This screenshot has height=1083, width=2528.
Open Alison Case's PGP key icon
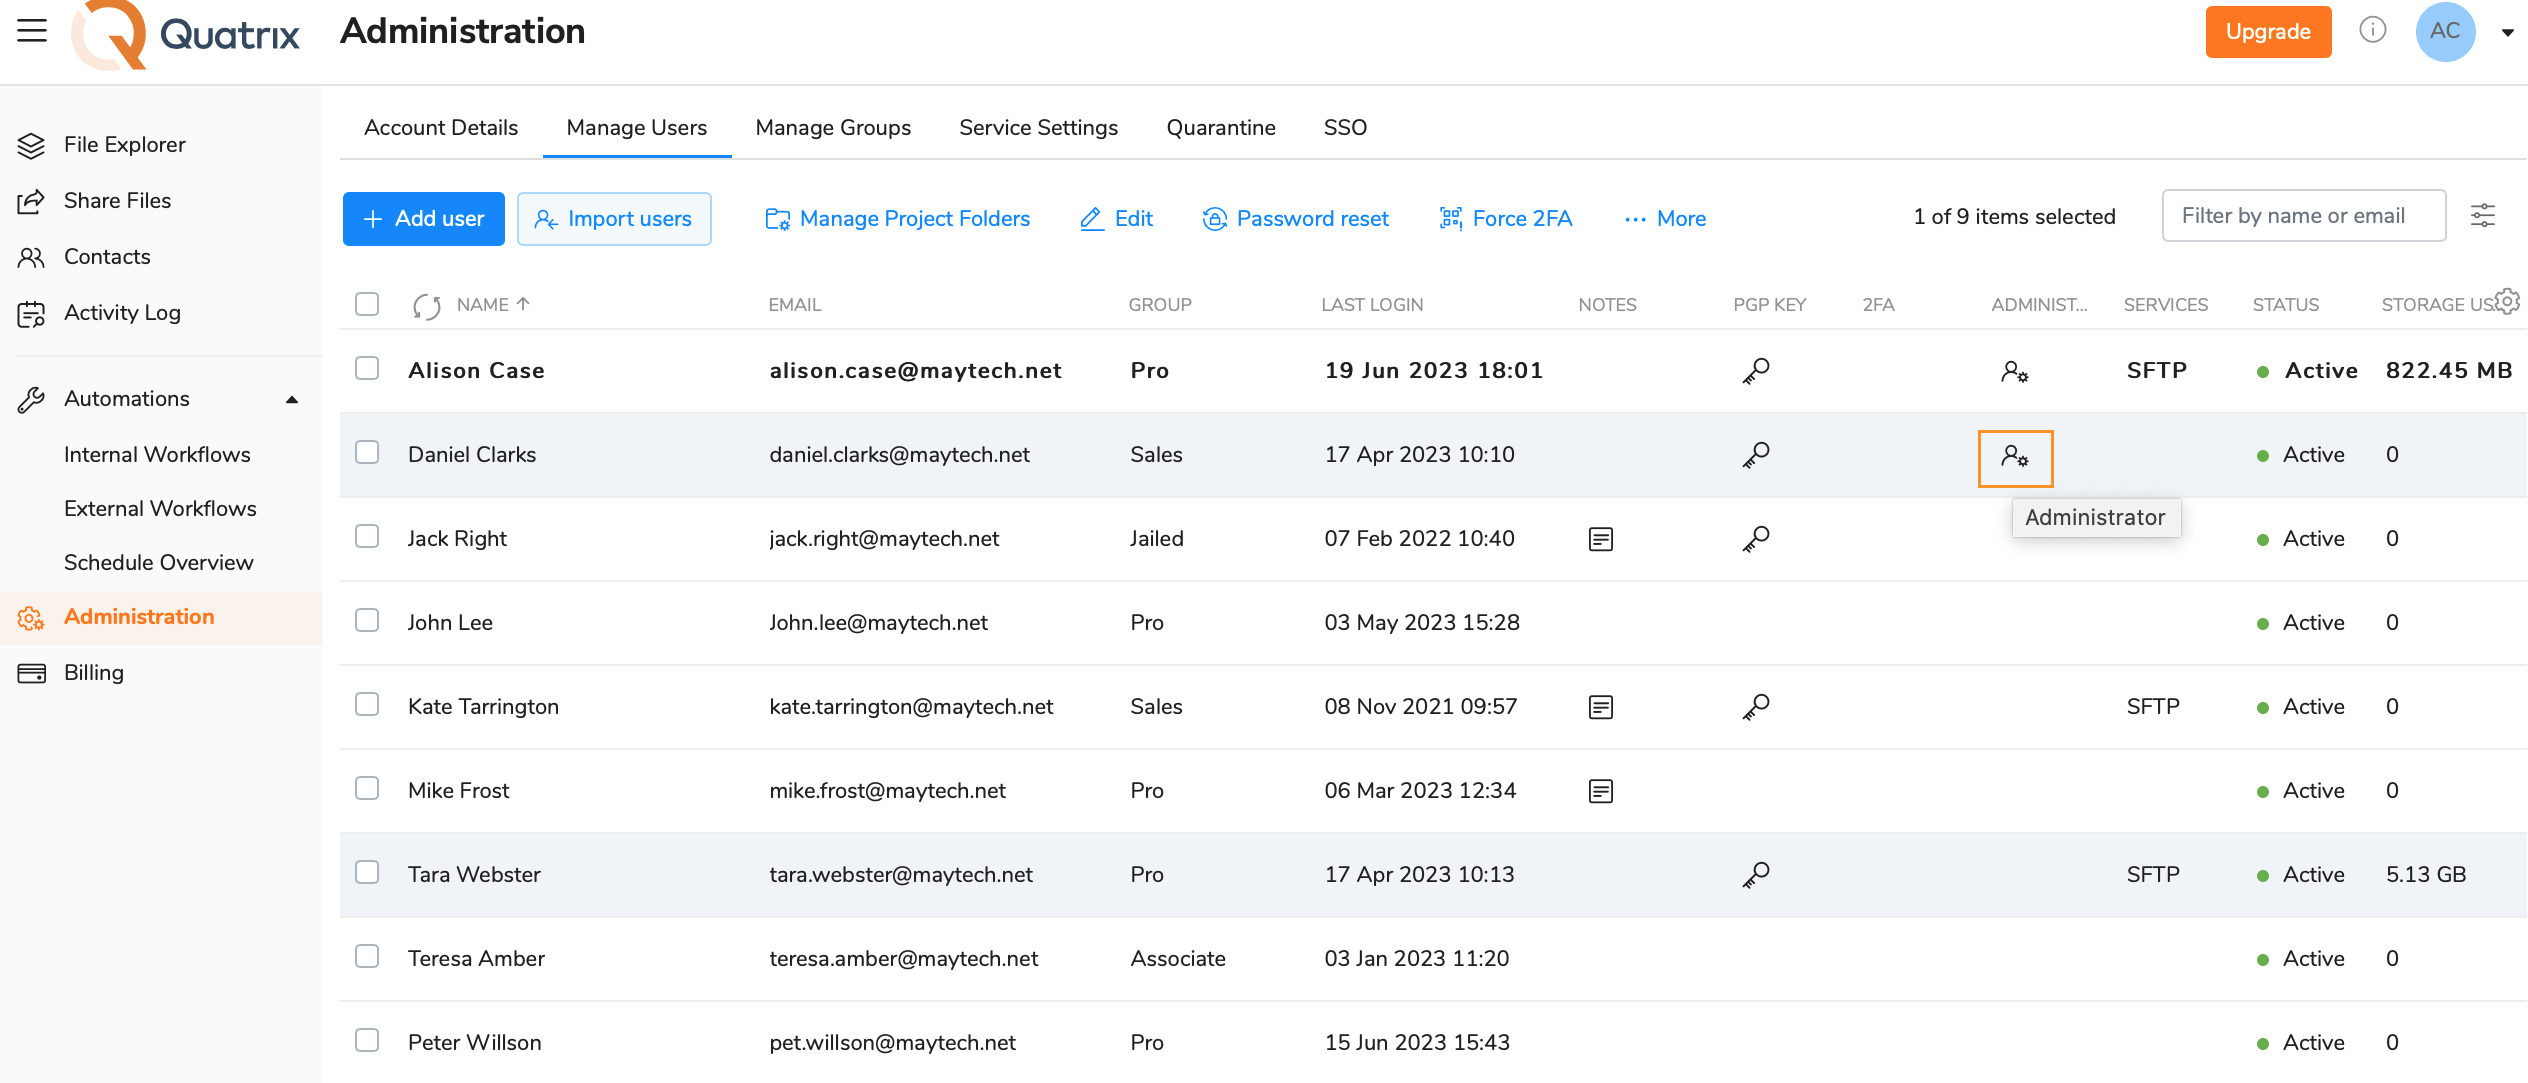tap(1756, 370)
